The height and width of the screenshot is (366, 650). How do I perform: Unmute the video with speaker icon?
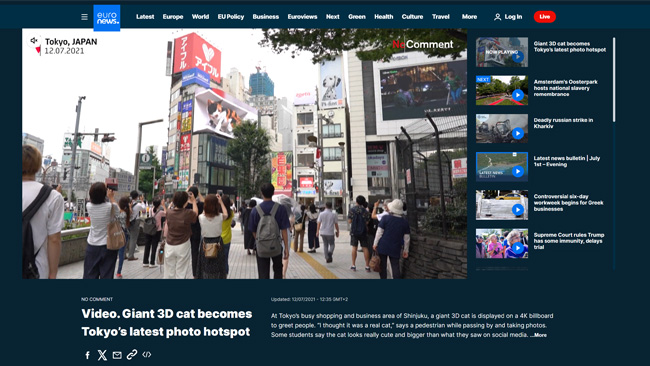click(34, 40)
